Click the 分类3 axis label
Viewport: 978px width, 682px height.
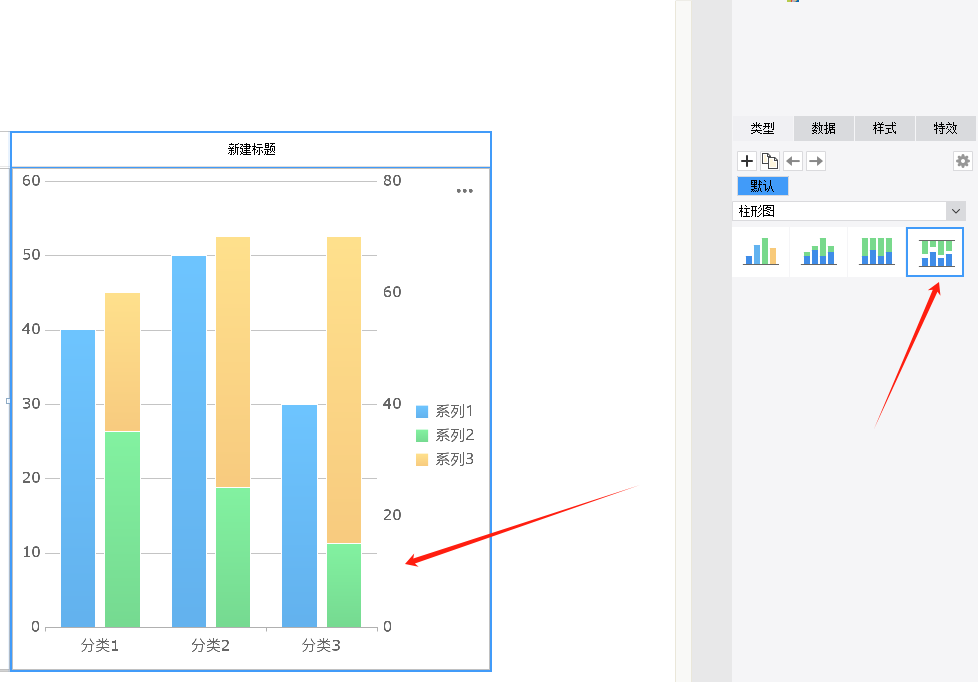(x=321, y=646)
